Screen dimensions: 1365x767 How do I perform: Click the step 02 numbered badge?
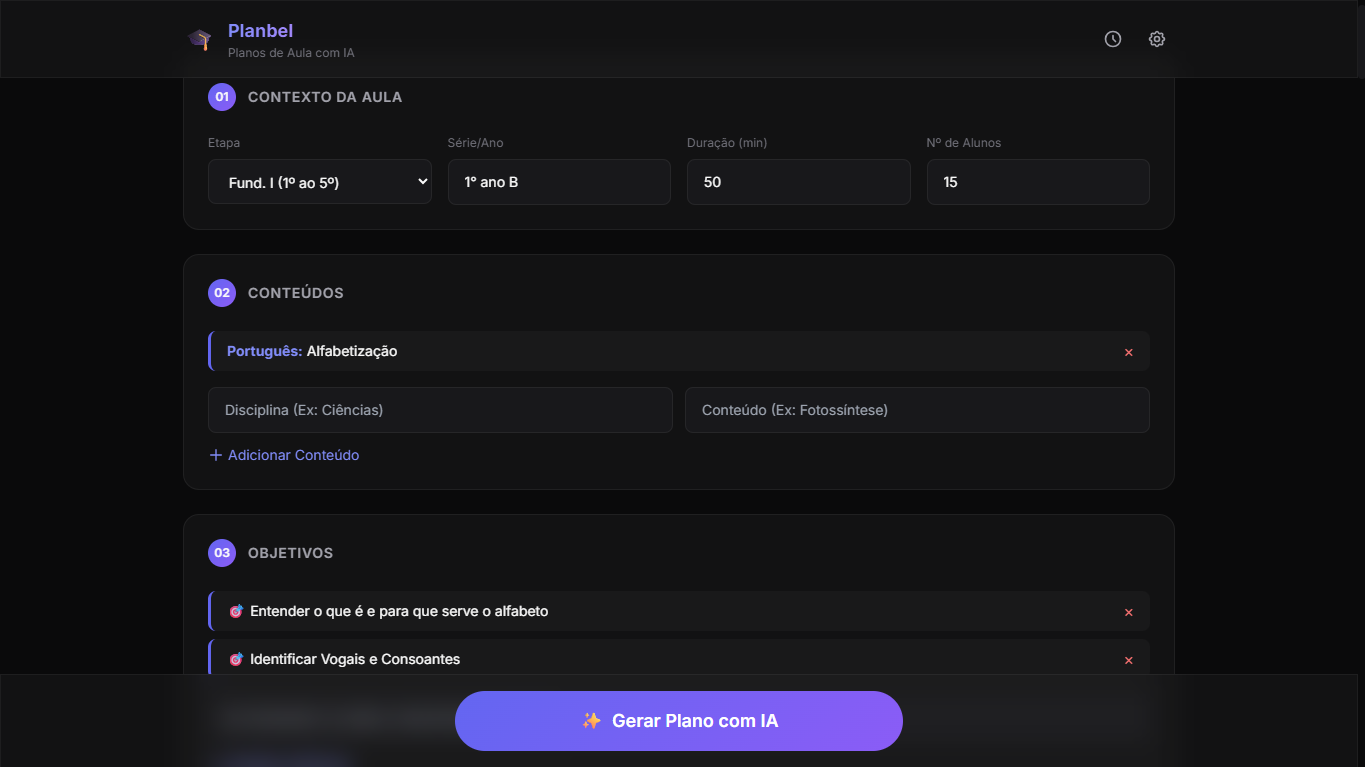[221, 293]
